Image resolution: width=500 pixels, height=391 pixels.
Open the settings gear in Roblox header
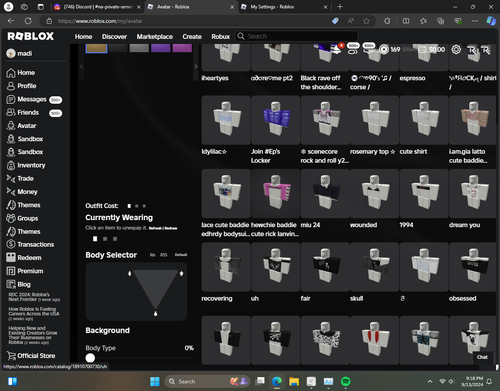point(456,50)
